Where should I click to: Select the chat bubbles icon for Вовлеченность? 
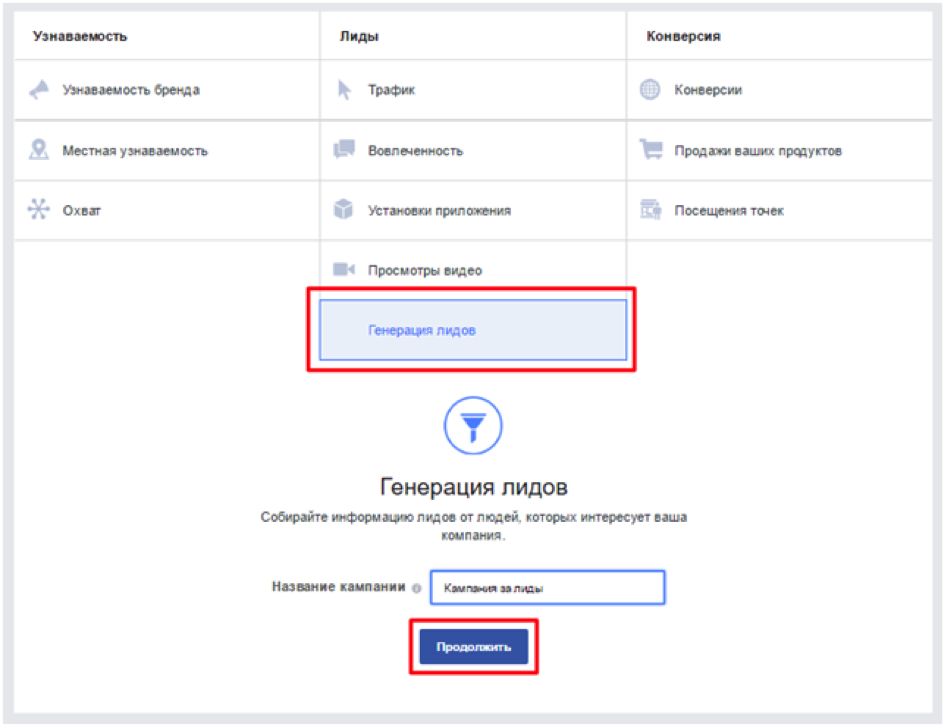coord(345,150)
